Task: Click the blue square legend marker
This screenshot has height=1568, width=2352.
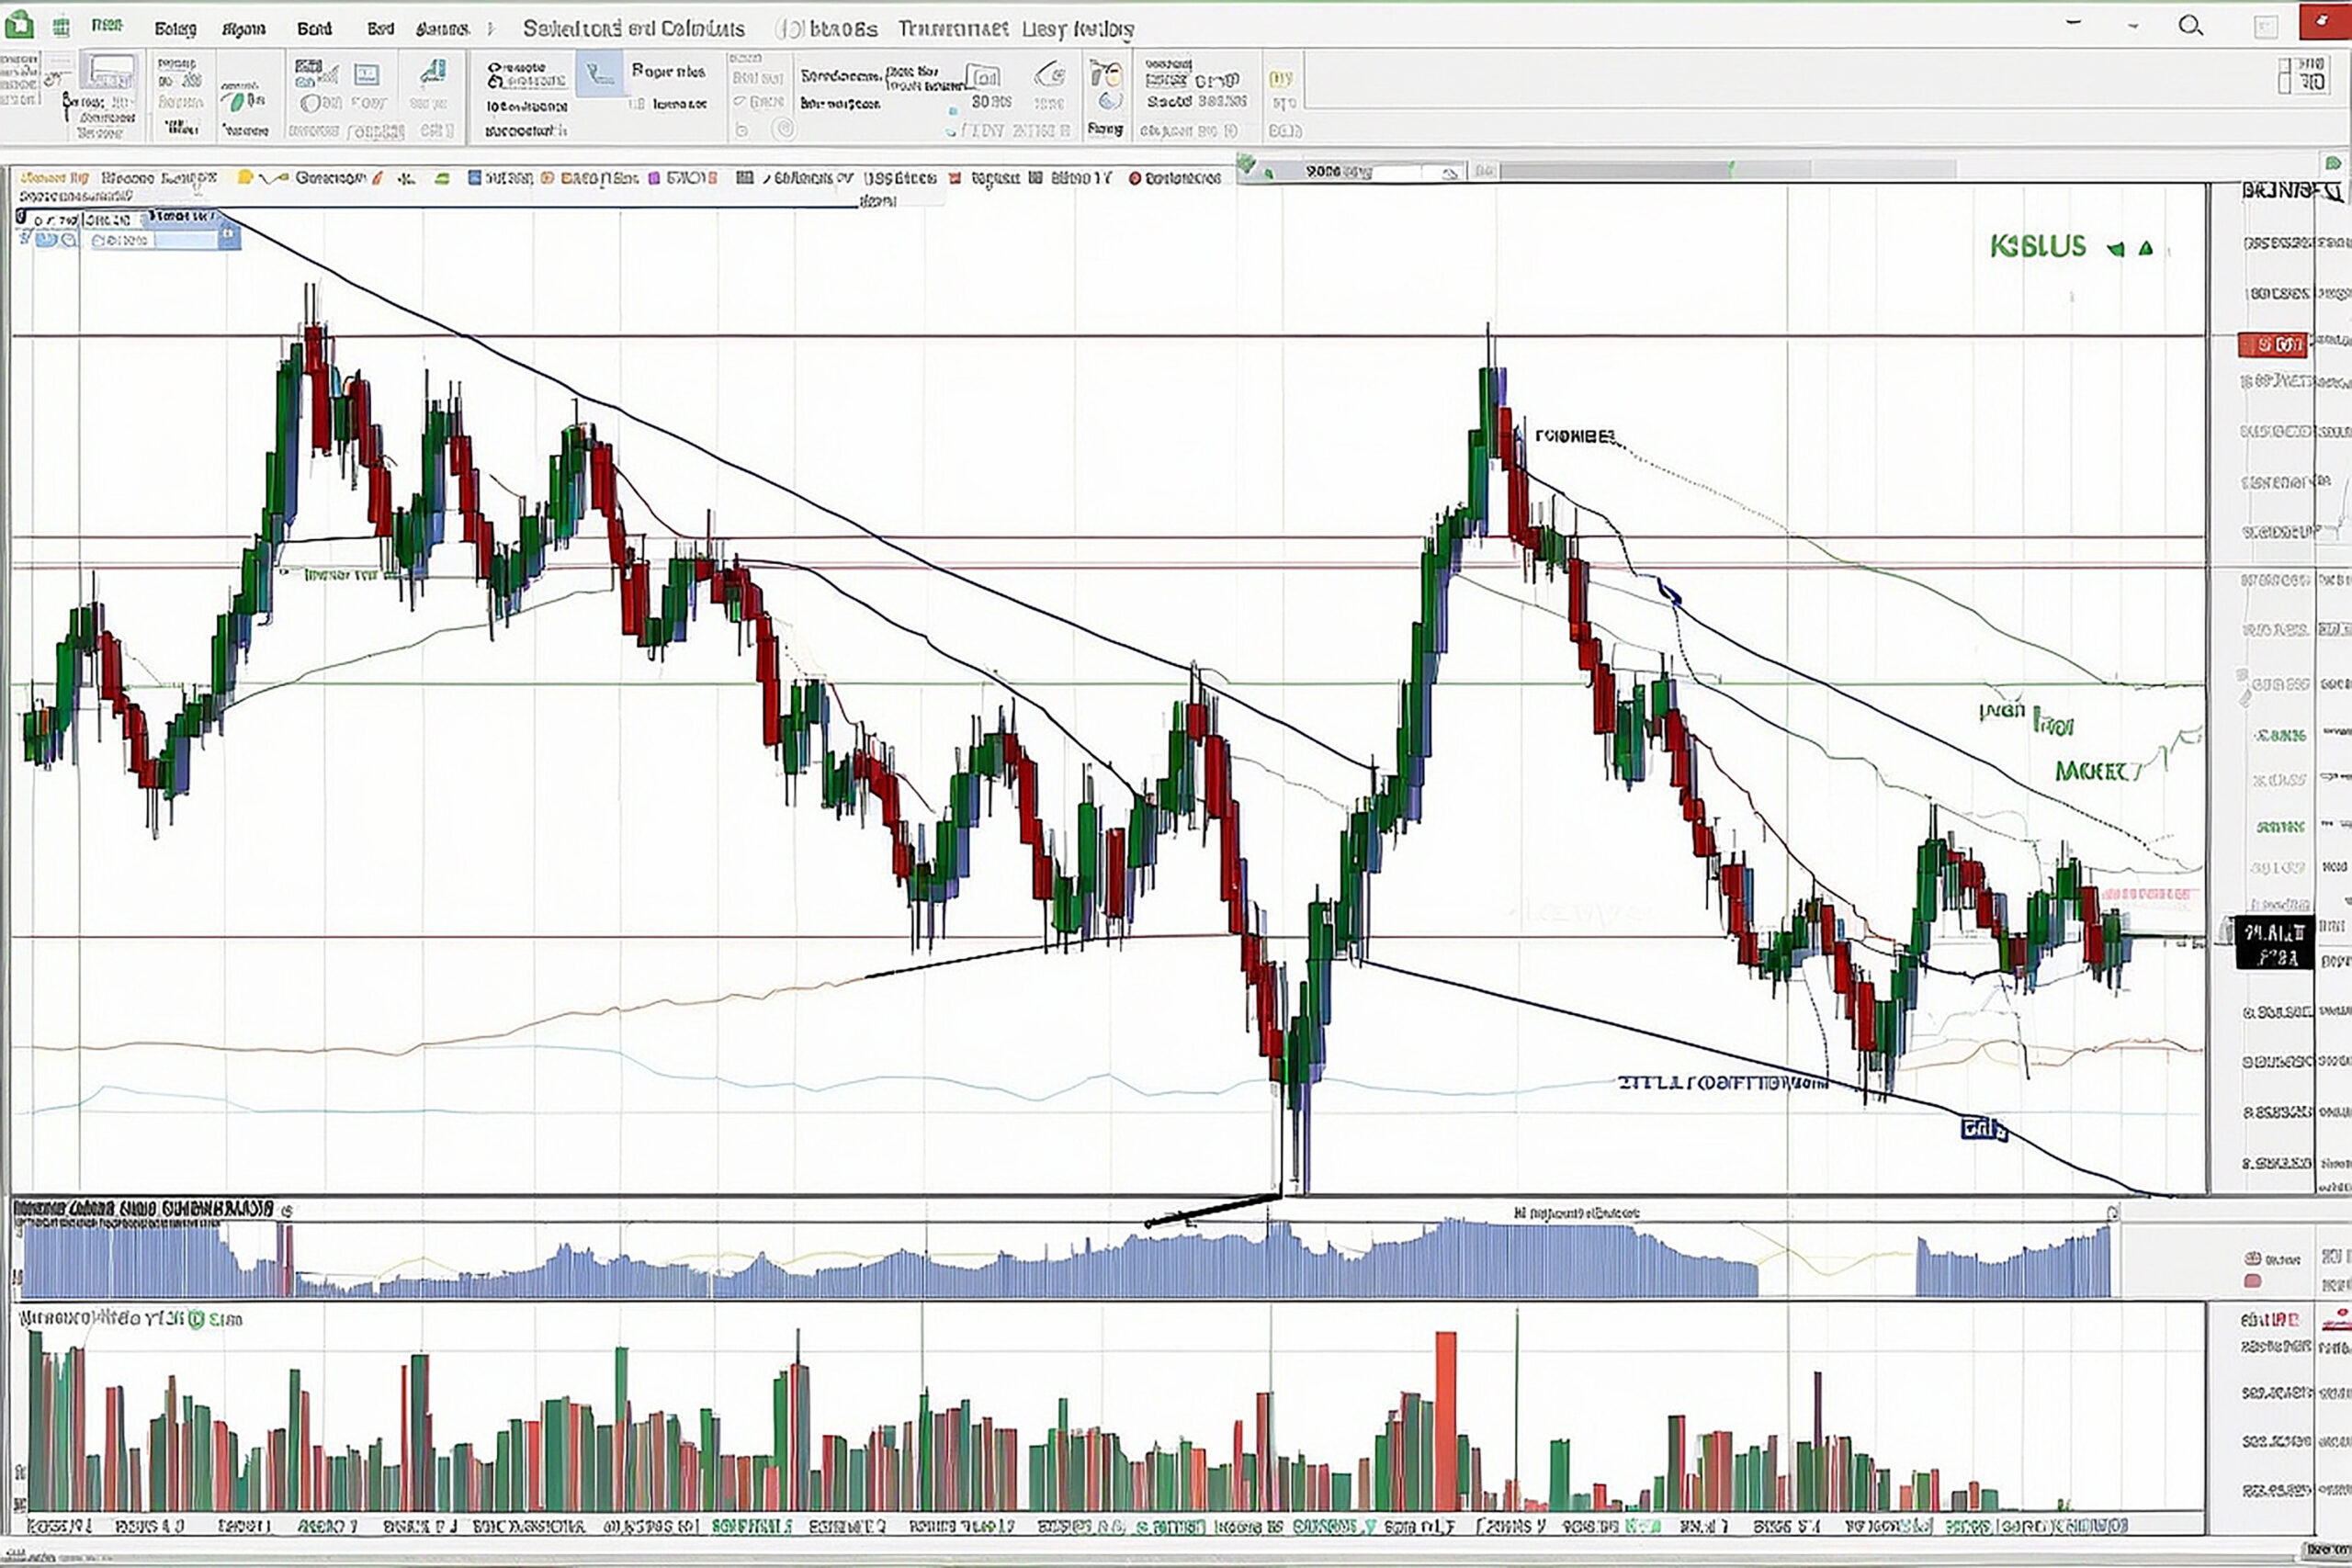Action: tap(475, 178)
